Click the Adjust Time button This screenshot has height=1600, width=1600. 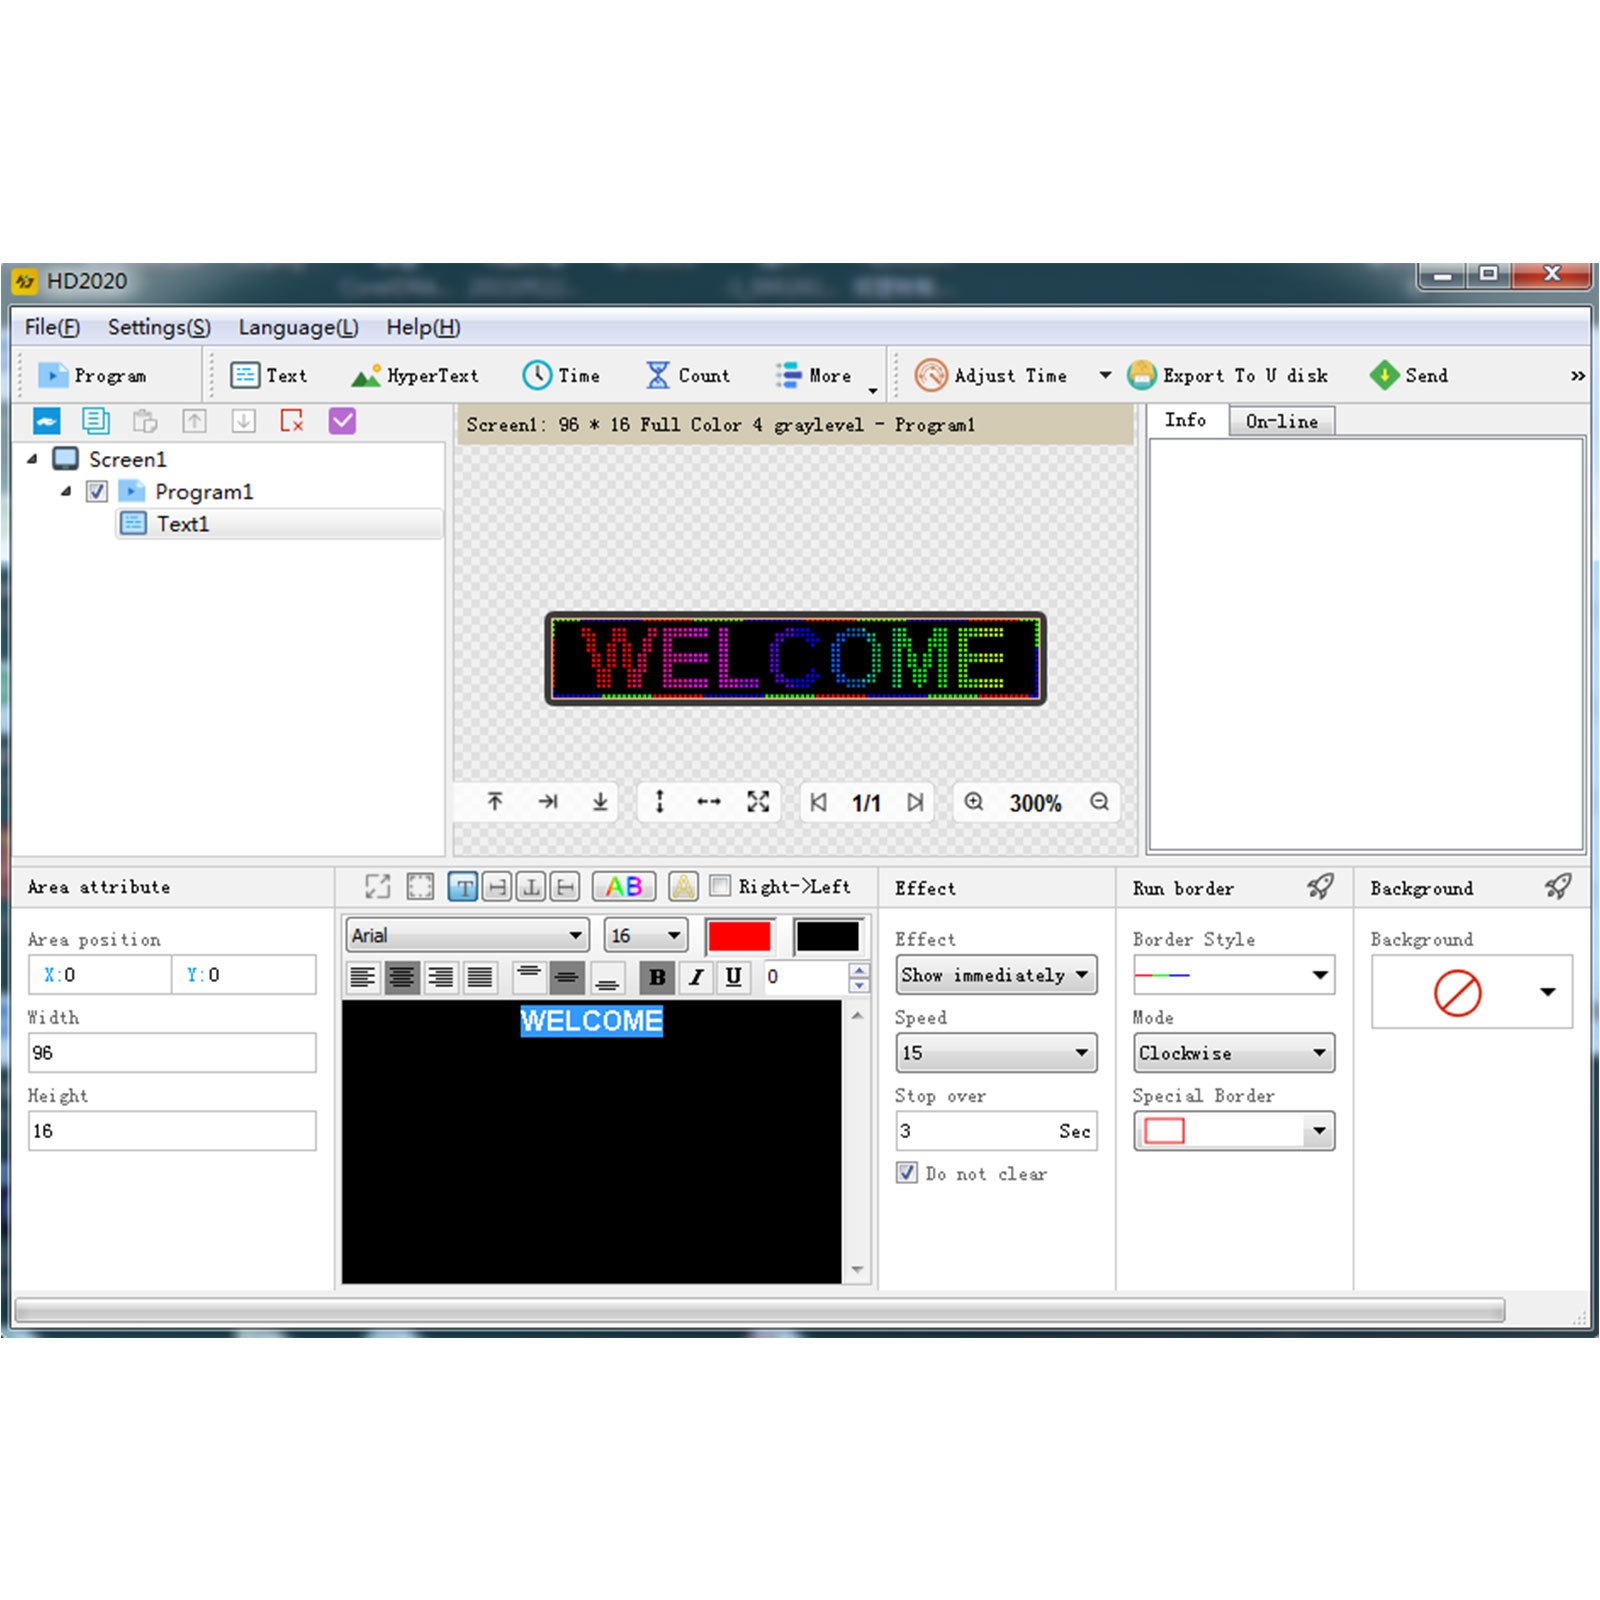[x=992, y=375]
